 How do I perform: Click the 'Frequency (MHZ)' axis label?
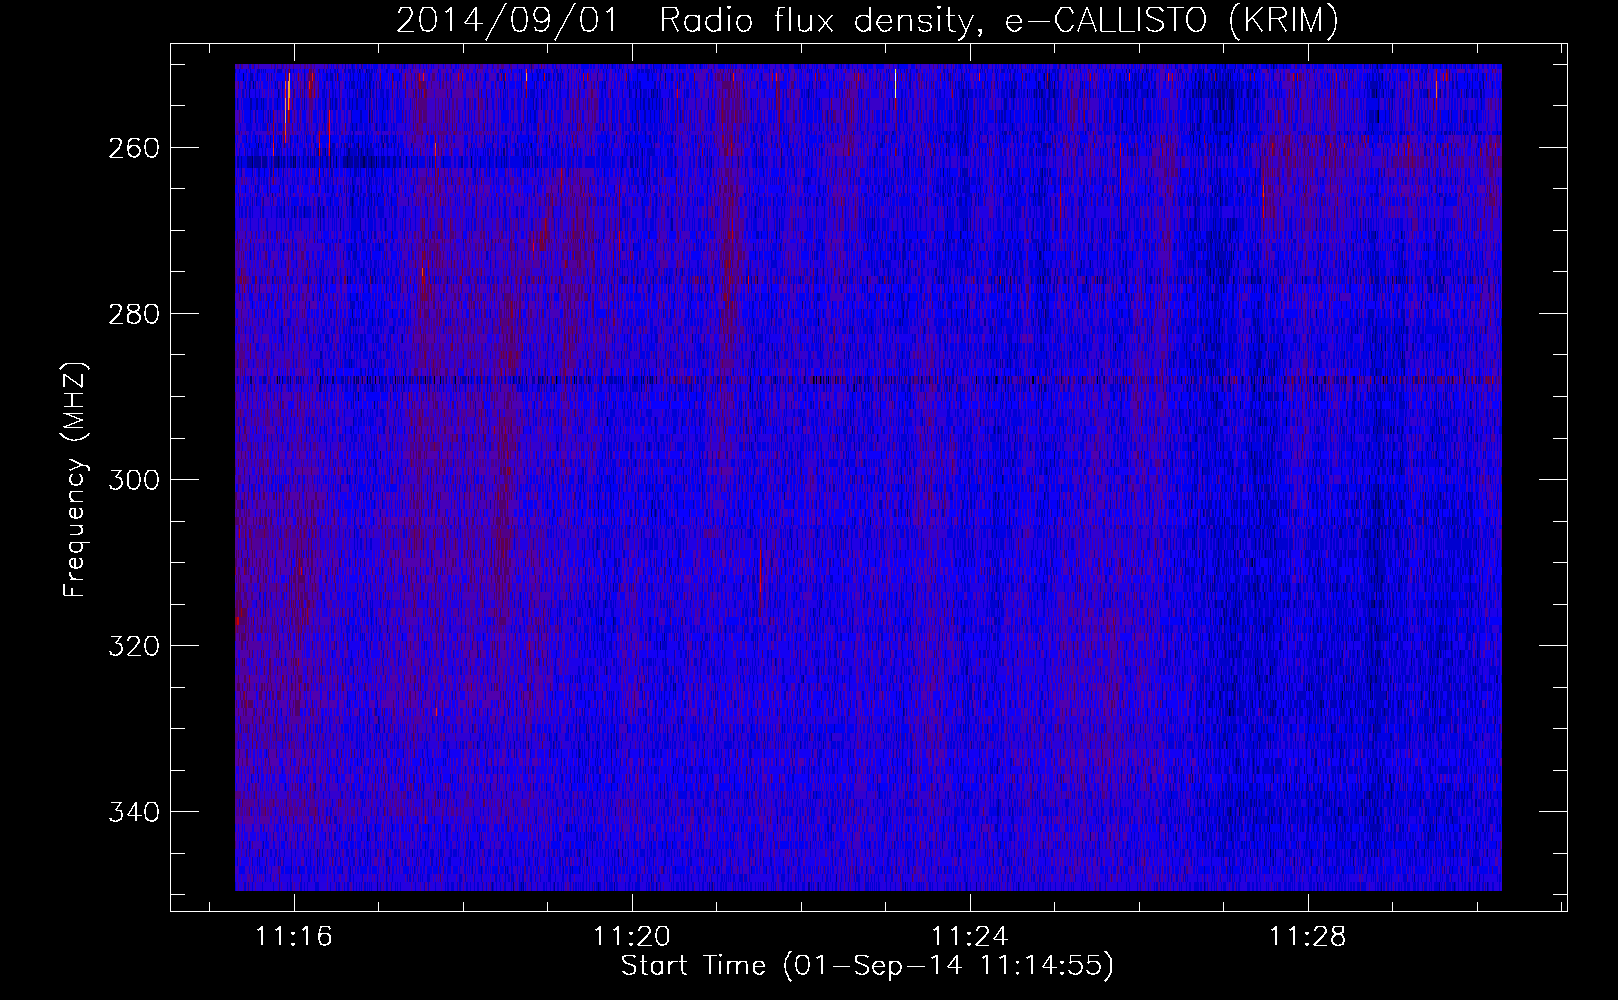point(75,479)
